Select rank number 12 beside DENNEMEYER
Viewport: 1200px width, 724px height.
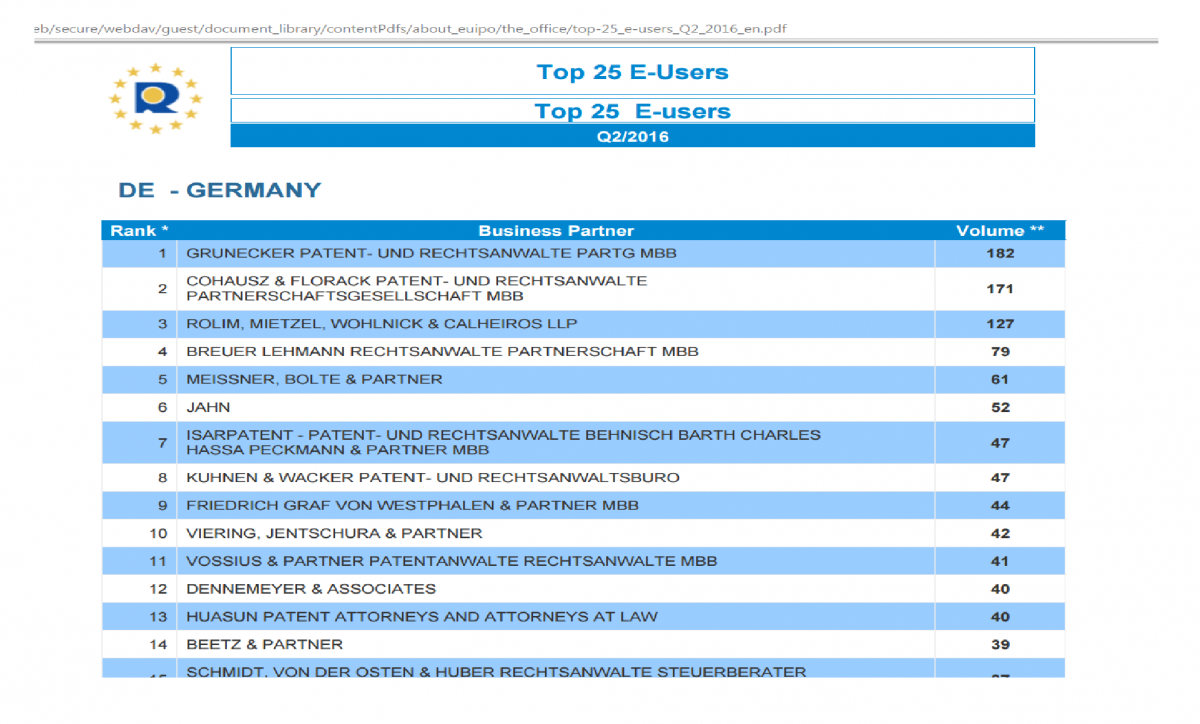pos(158,588)
